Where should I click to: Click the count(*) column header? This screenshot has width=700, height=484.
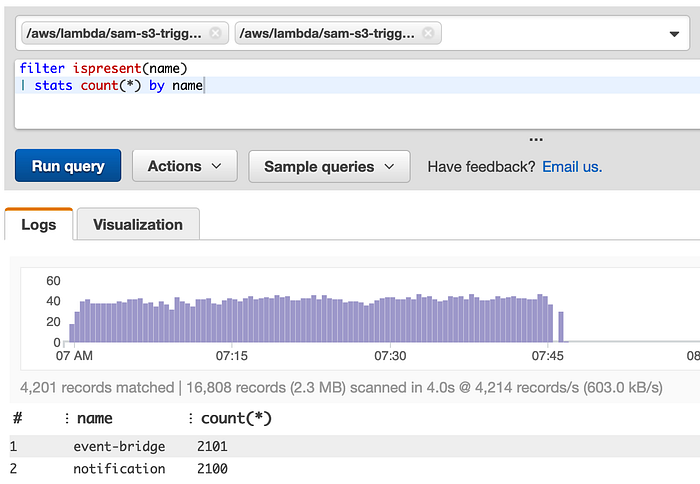pos(236,418)
